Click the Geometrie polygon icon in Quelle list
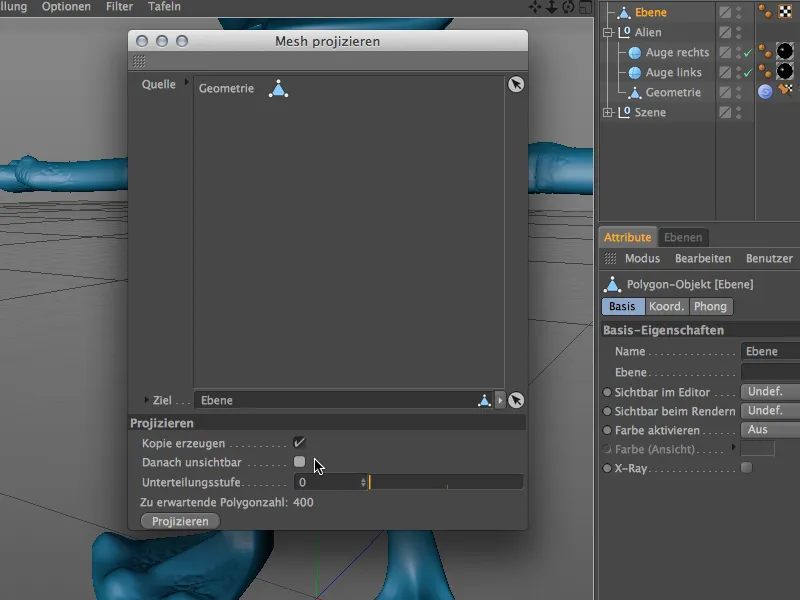Viewport: 800px width, 600px height. pos(279,88)
